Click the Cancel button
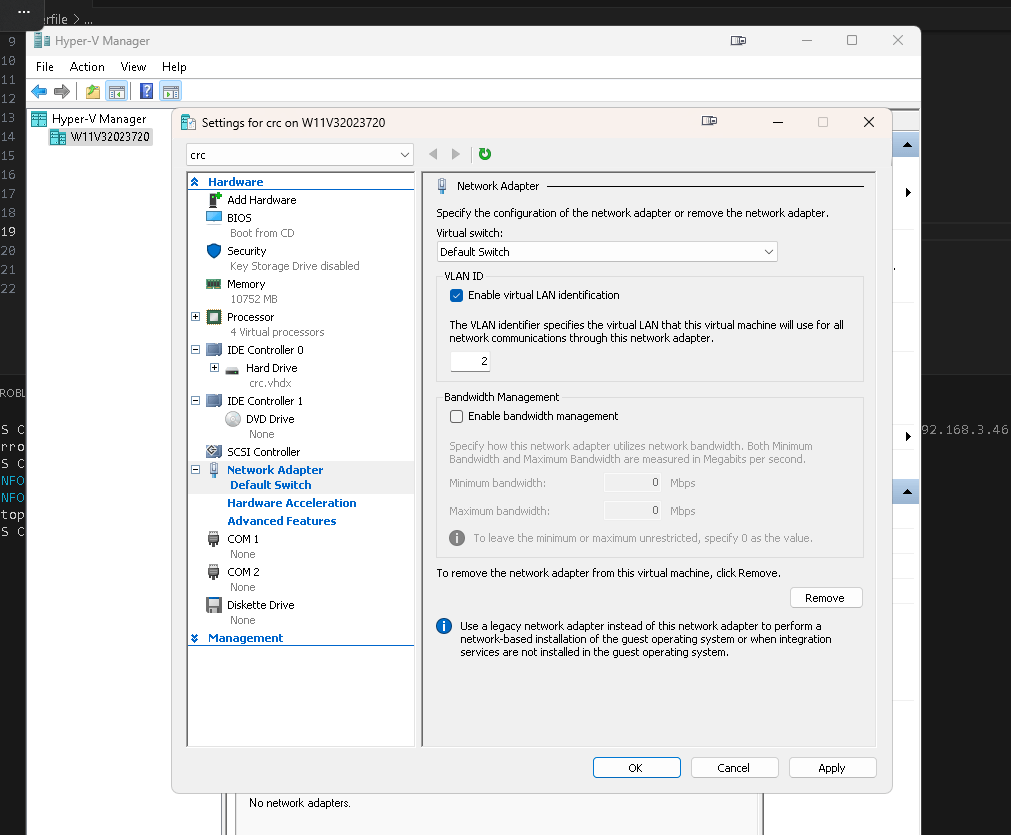Viewport: 1011px width, 835px height. click(x=734, y=768)
